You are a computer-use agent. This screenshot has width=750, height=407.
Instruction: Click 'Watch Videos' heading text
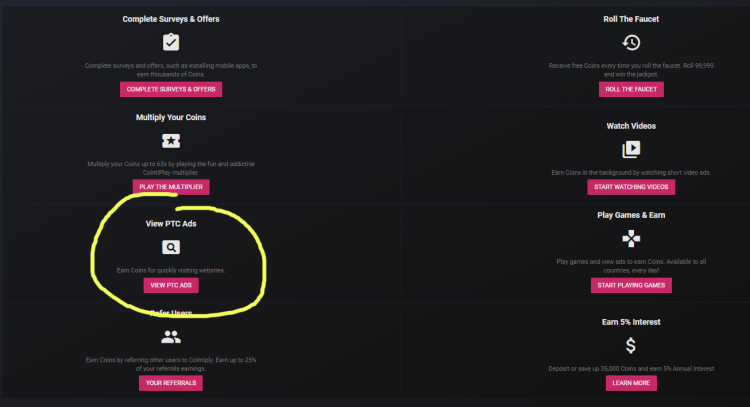[631, 126]
